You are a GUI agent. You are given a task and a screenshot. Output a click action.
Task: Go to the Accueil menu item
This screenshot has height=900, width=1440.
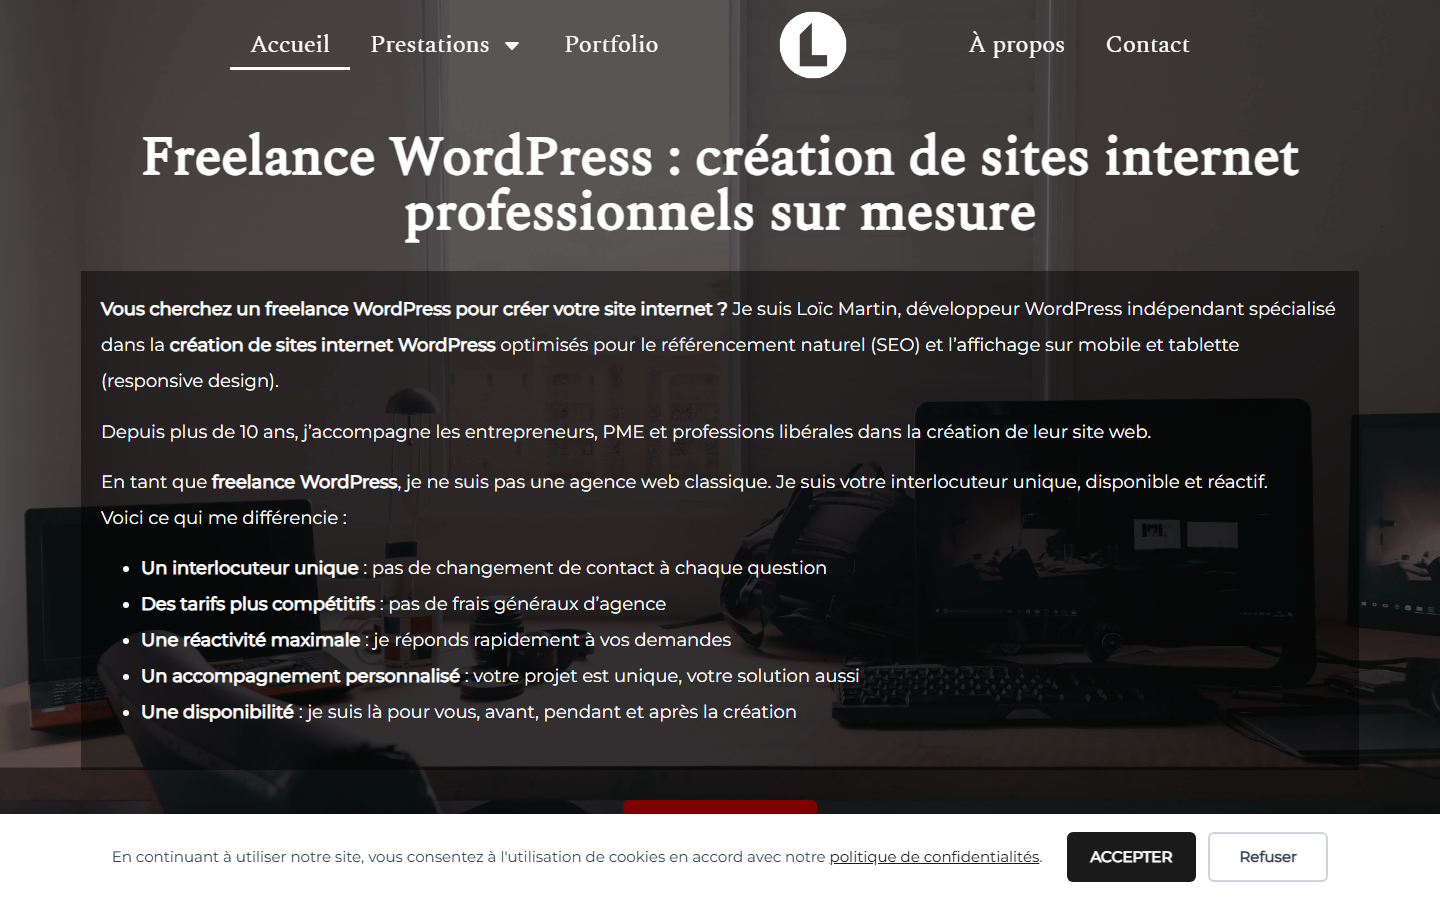290,44
